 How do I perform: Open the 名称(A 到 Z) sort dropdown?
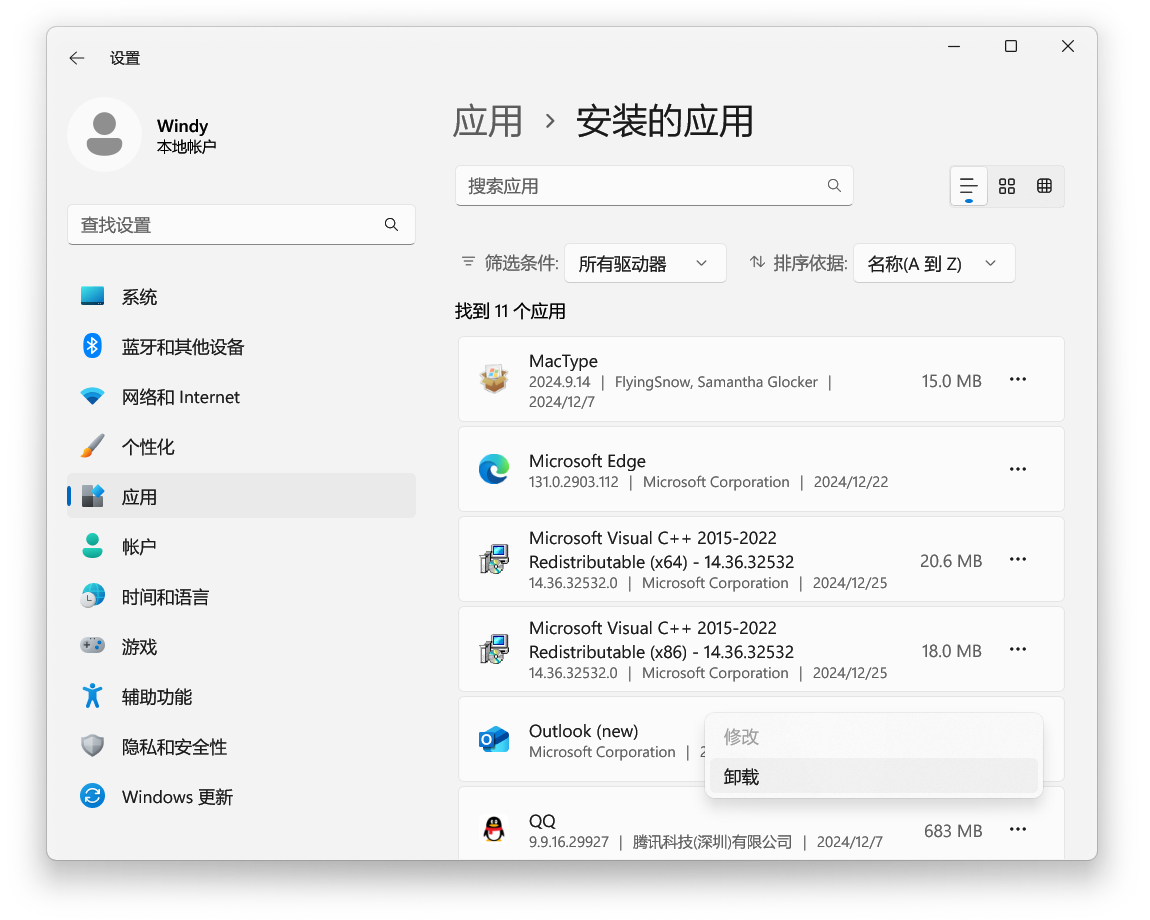click(933, 263)
